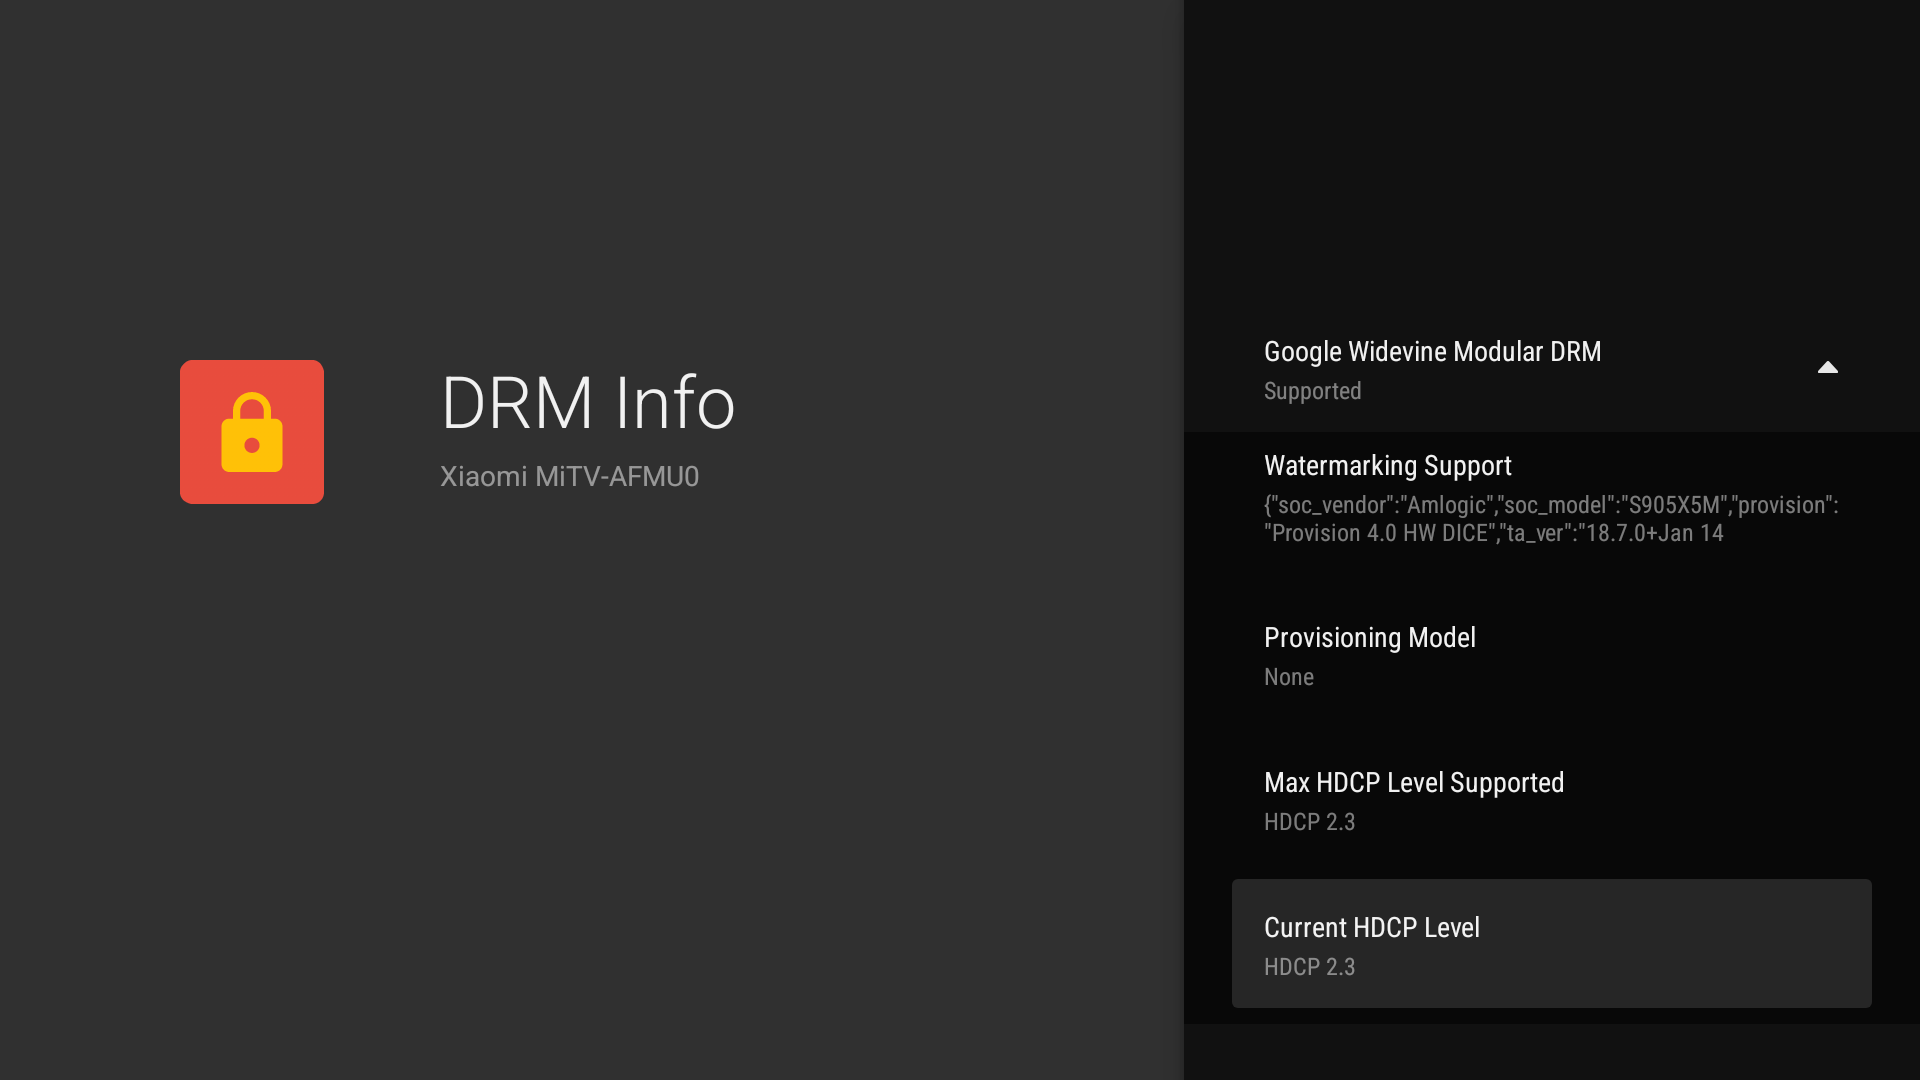Click the yellow padlock inside the app logo
Viewport: 1920px width, 1080px height.
pyautogui.click(x=252, y=433)
